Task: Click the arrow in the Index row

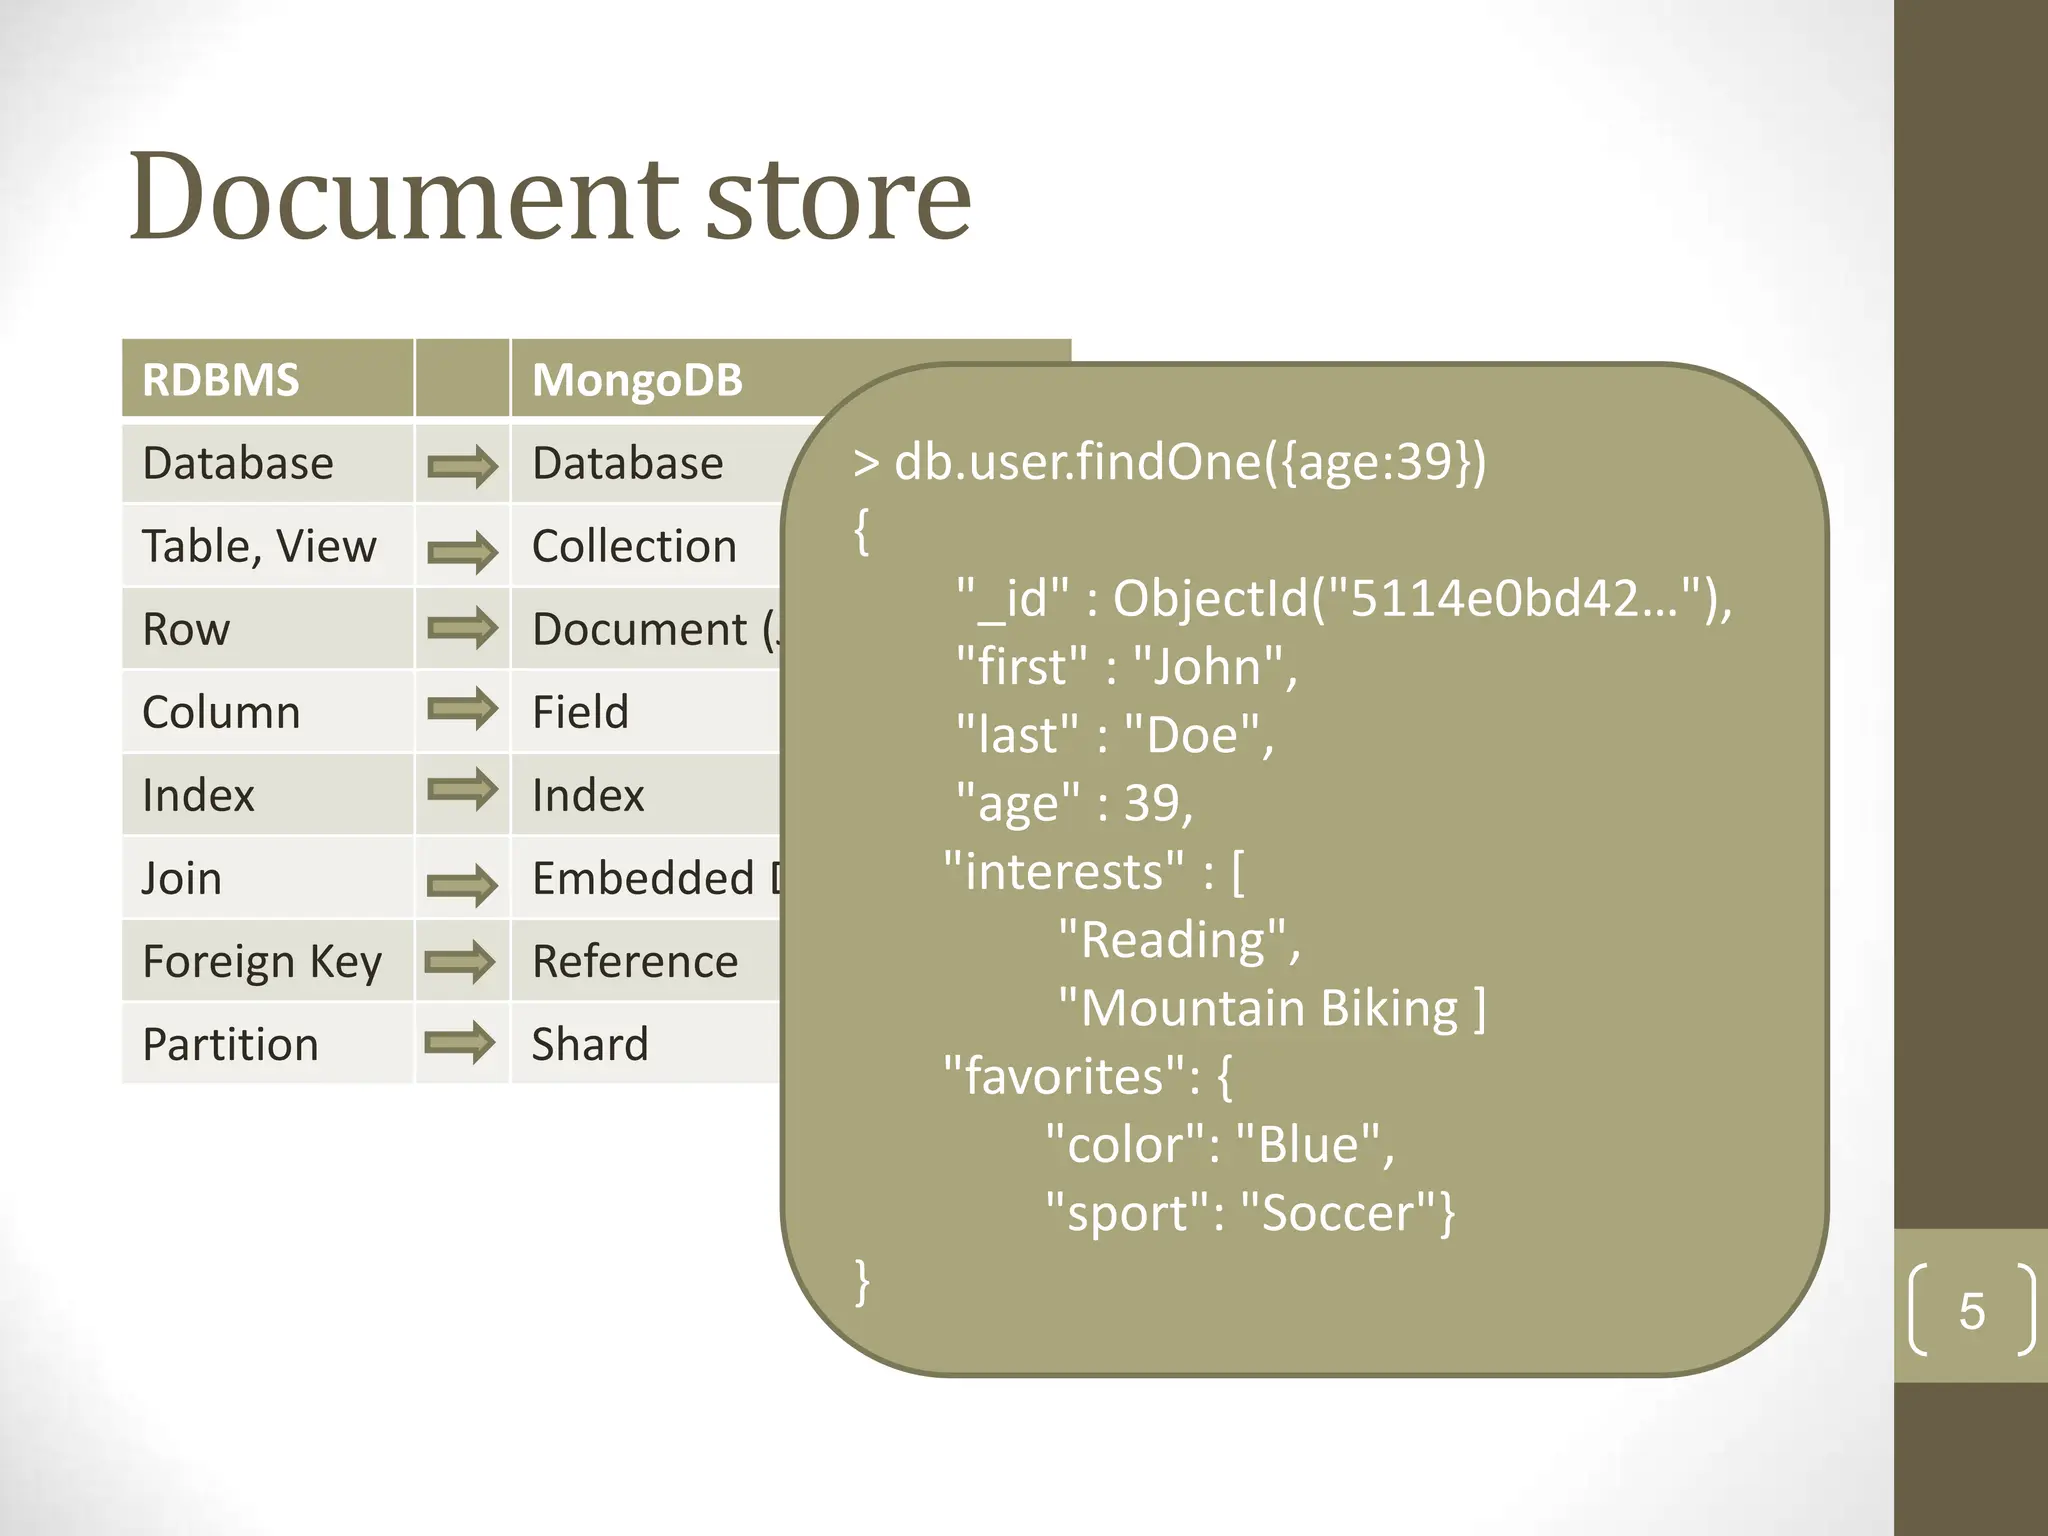Action: [x=462, y=790]
